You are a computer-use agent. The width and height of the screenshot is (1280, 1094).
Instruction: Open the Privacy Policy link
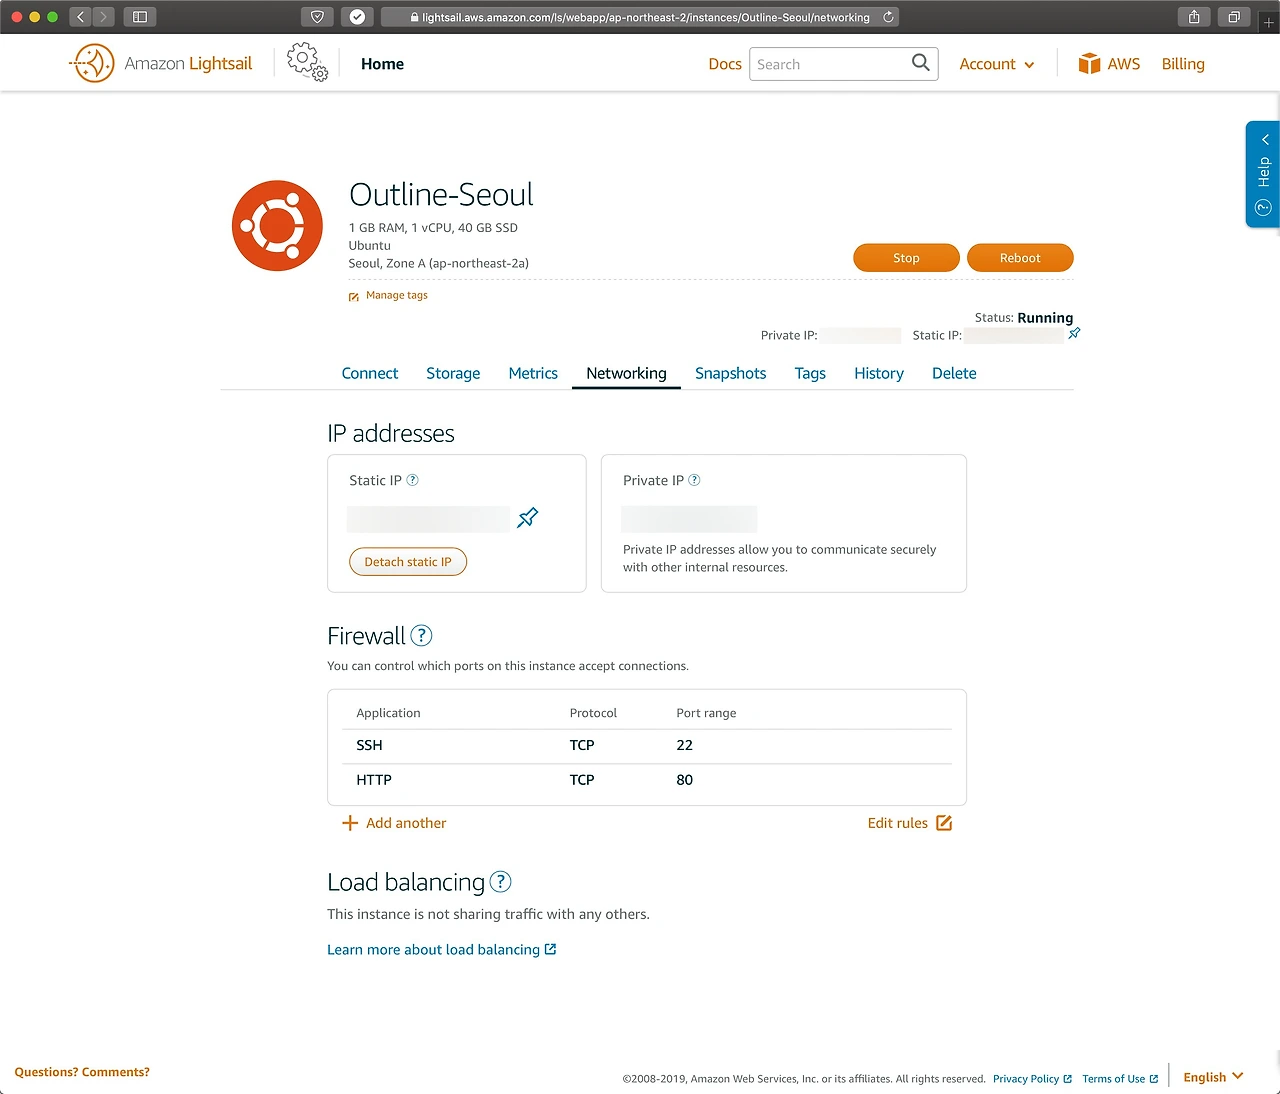pyautogui.click(x=1026, y=1079)
